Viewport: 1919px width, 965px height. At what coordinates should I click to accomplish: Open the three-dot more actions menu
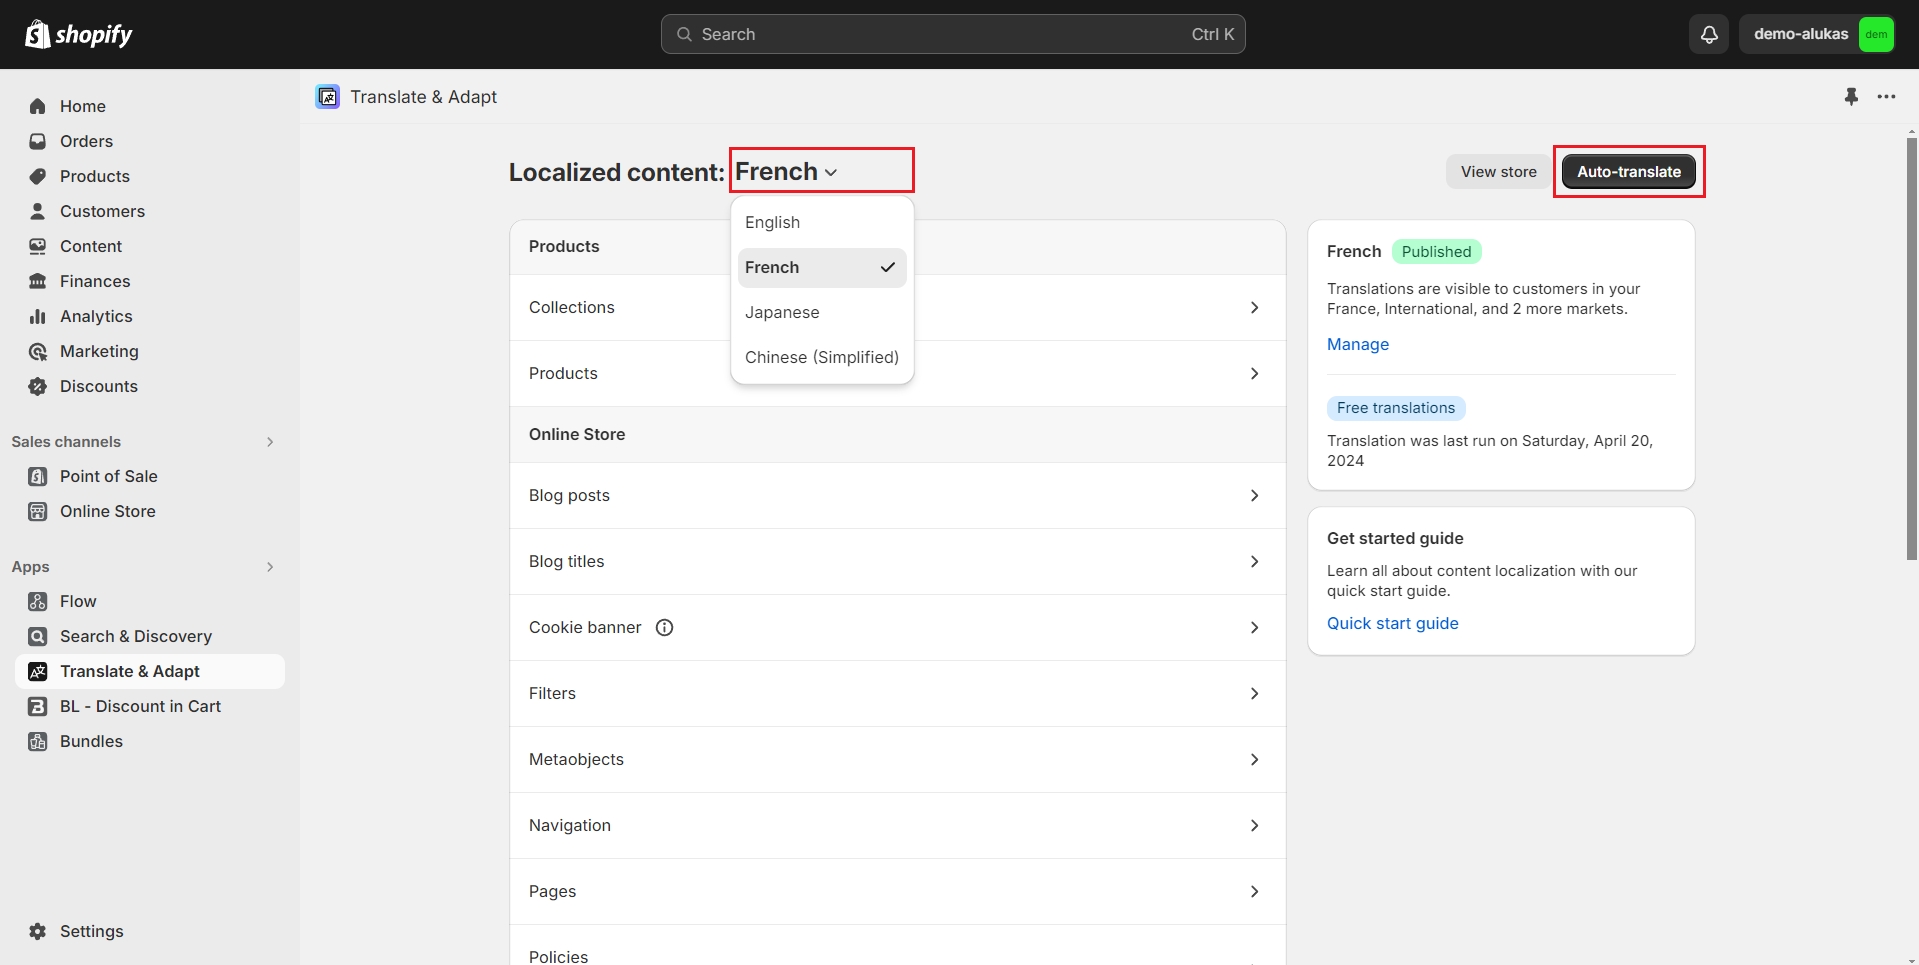[1886, 97]
